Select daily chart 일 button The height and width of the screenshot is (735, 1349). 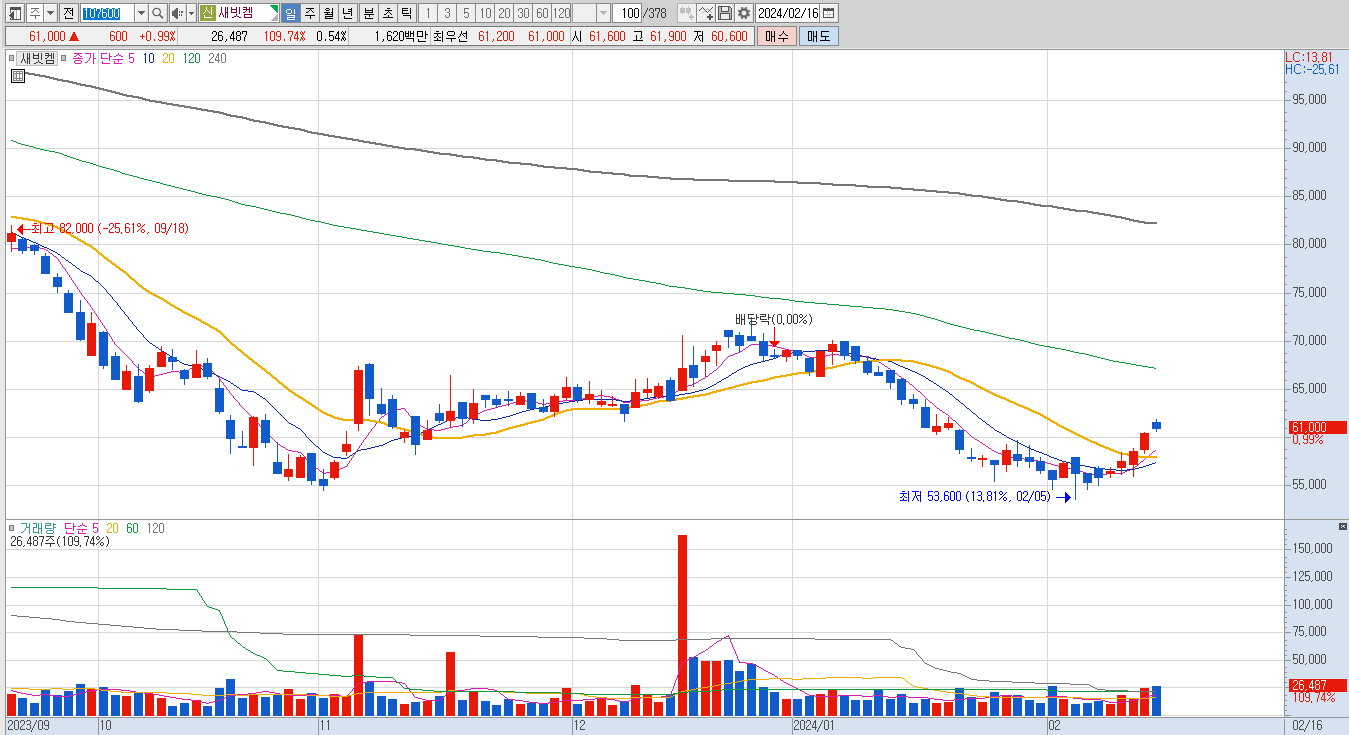pyautogui.click(x=290, y=13)
